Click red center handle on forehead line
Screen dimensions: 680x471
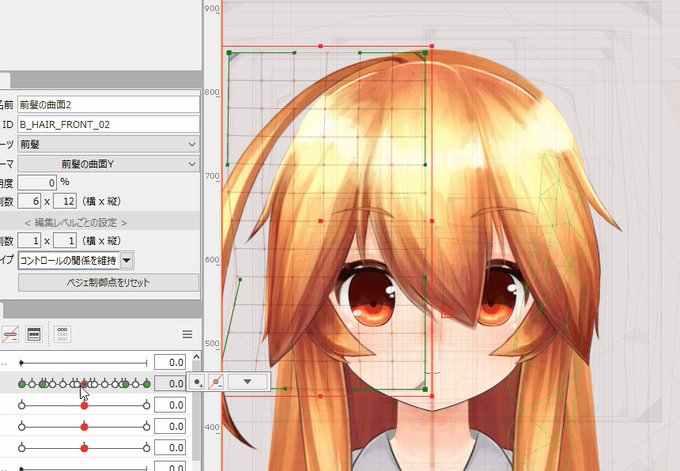[321, 221]
